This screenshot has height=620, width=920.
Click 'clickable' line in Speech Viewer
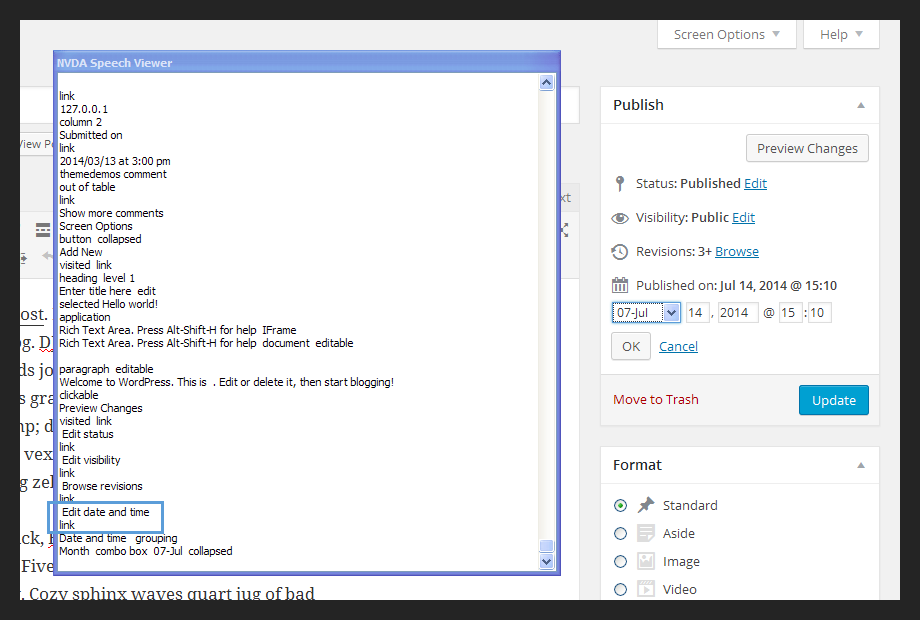point(79,395)
